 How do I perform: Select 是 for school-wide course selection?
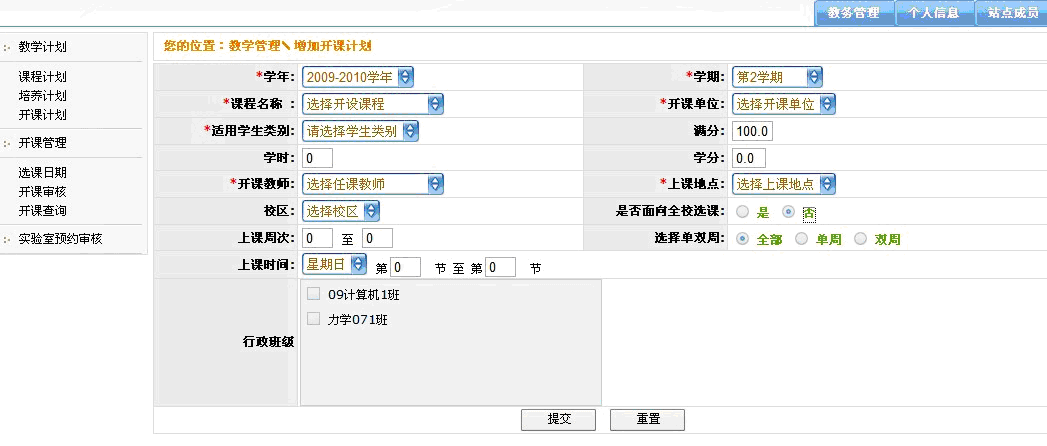point(742,212)
